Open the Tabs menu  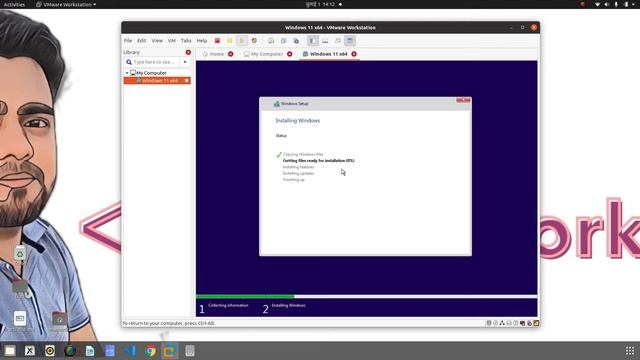click(x=186, y=41)
